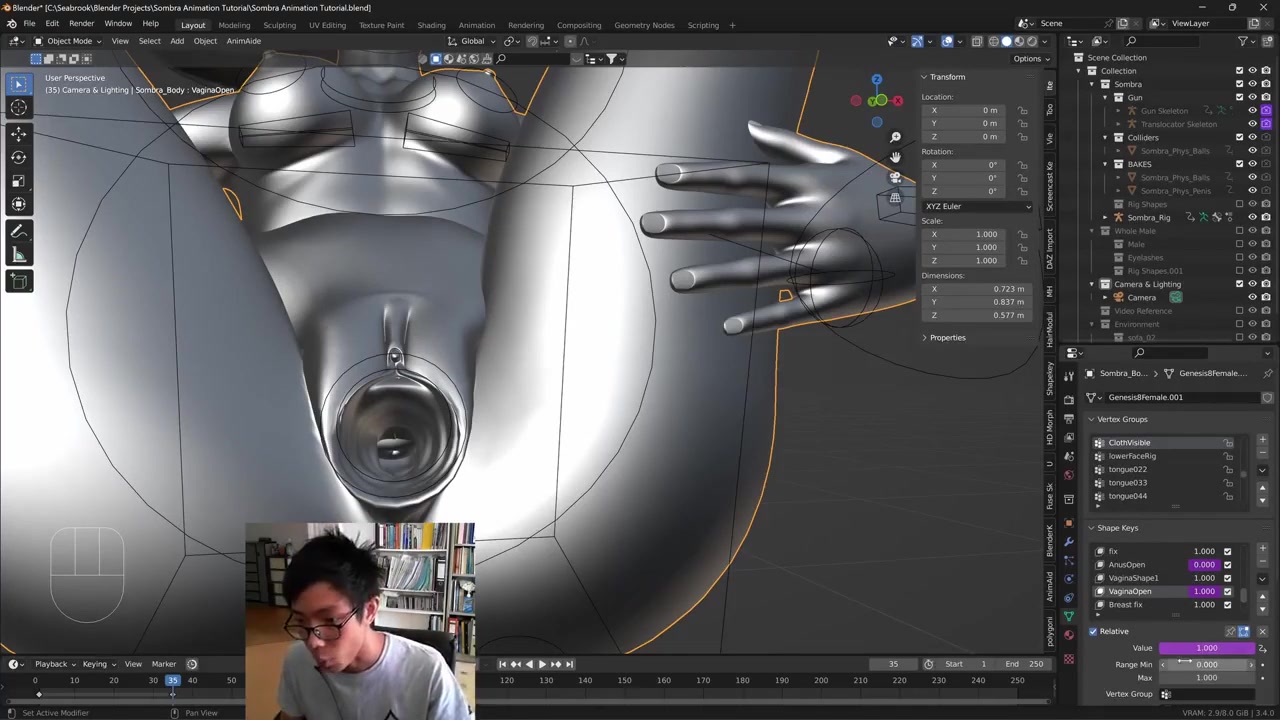Open the Object Mode dropdown
The height and width of the screenshot is (720, 1280).
click(x=69, y=41)
